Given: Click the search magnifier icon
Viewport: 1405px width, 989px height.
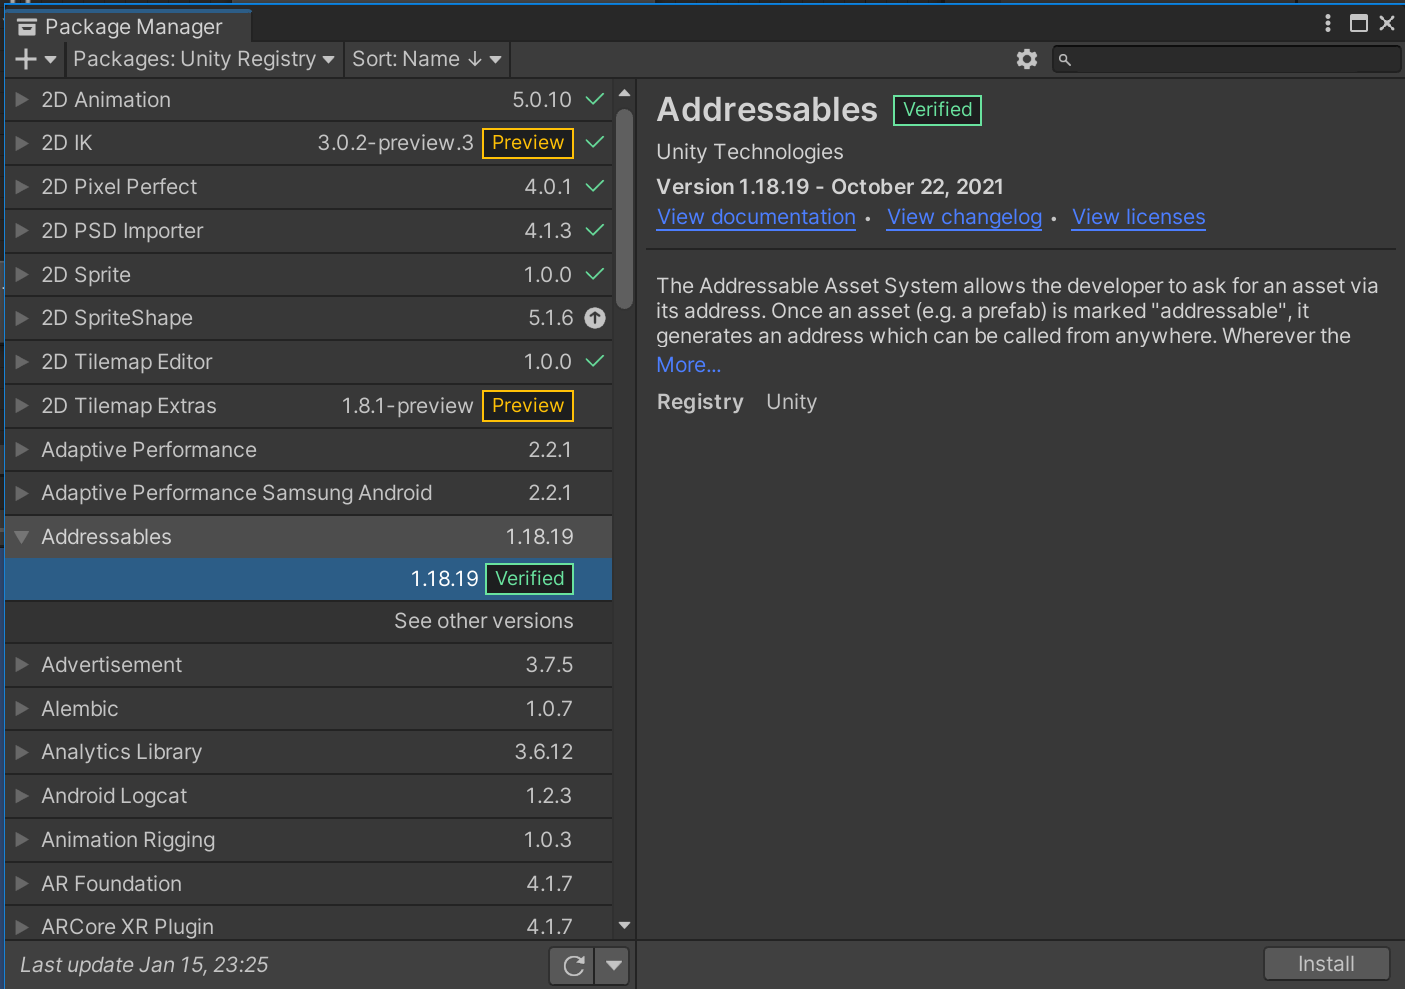Looking at the screenshot, I should [1064, 60].
